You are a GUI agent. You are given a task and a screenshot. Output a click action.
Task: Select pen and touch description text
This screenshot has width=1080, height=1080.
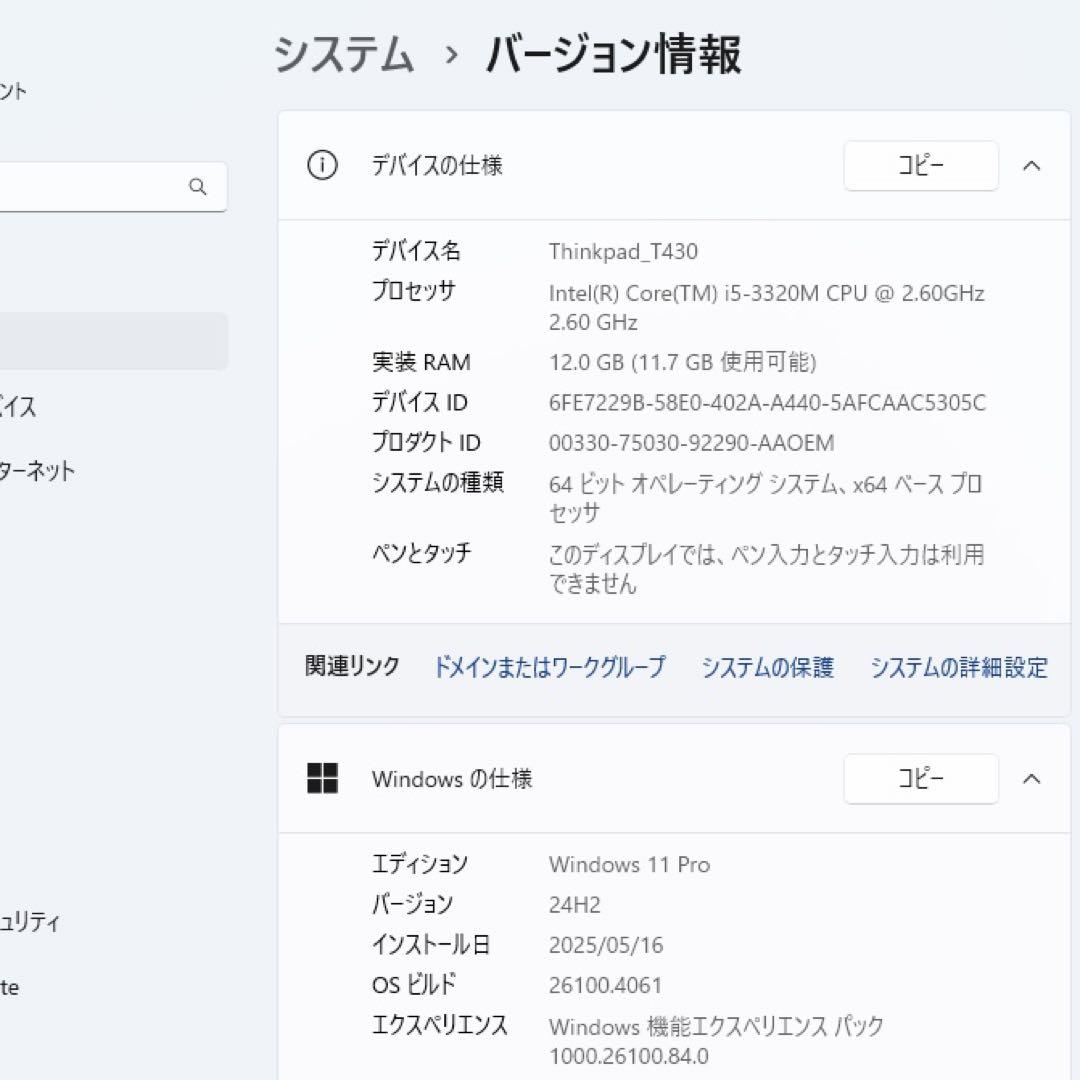[x=766, y=569]
